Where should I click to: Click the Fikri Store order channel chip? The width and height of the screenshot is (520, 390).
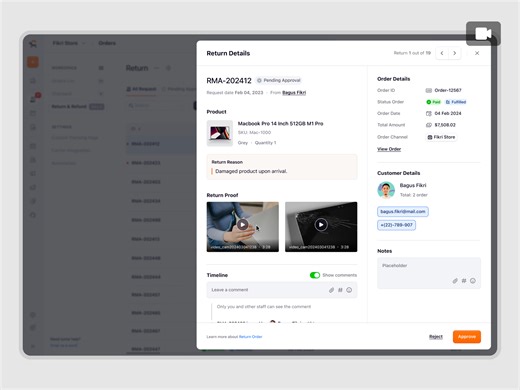tap(441, 137)
